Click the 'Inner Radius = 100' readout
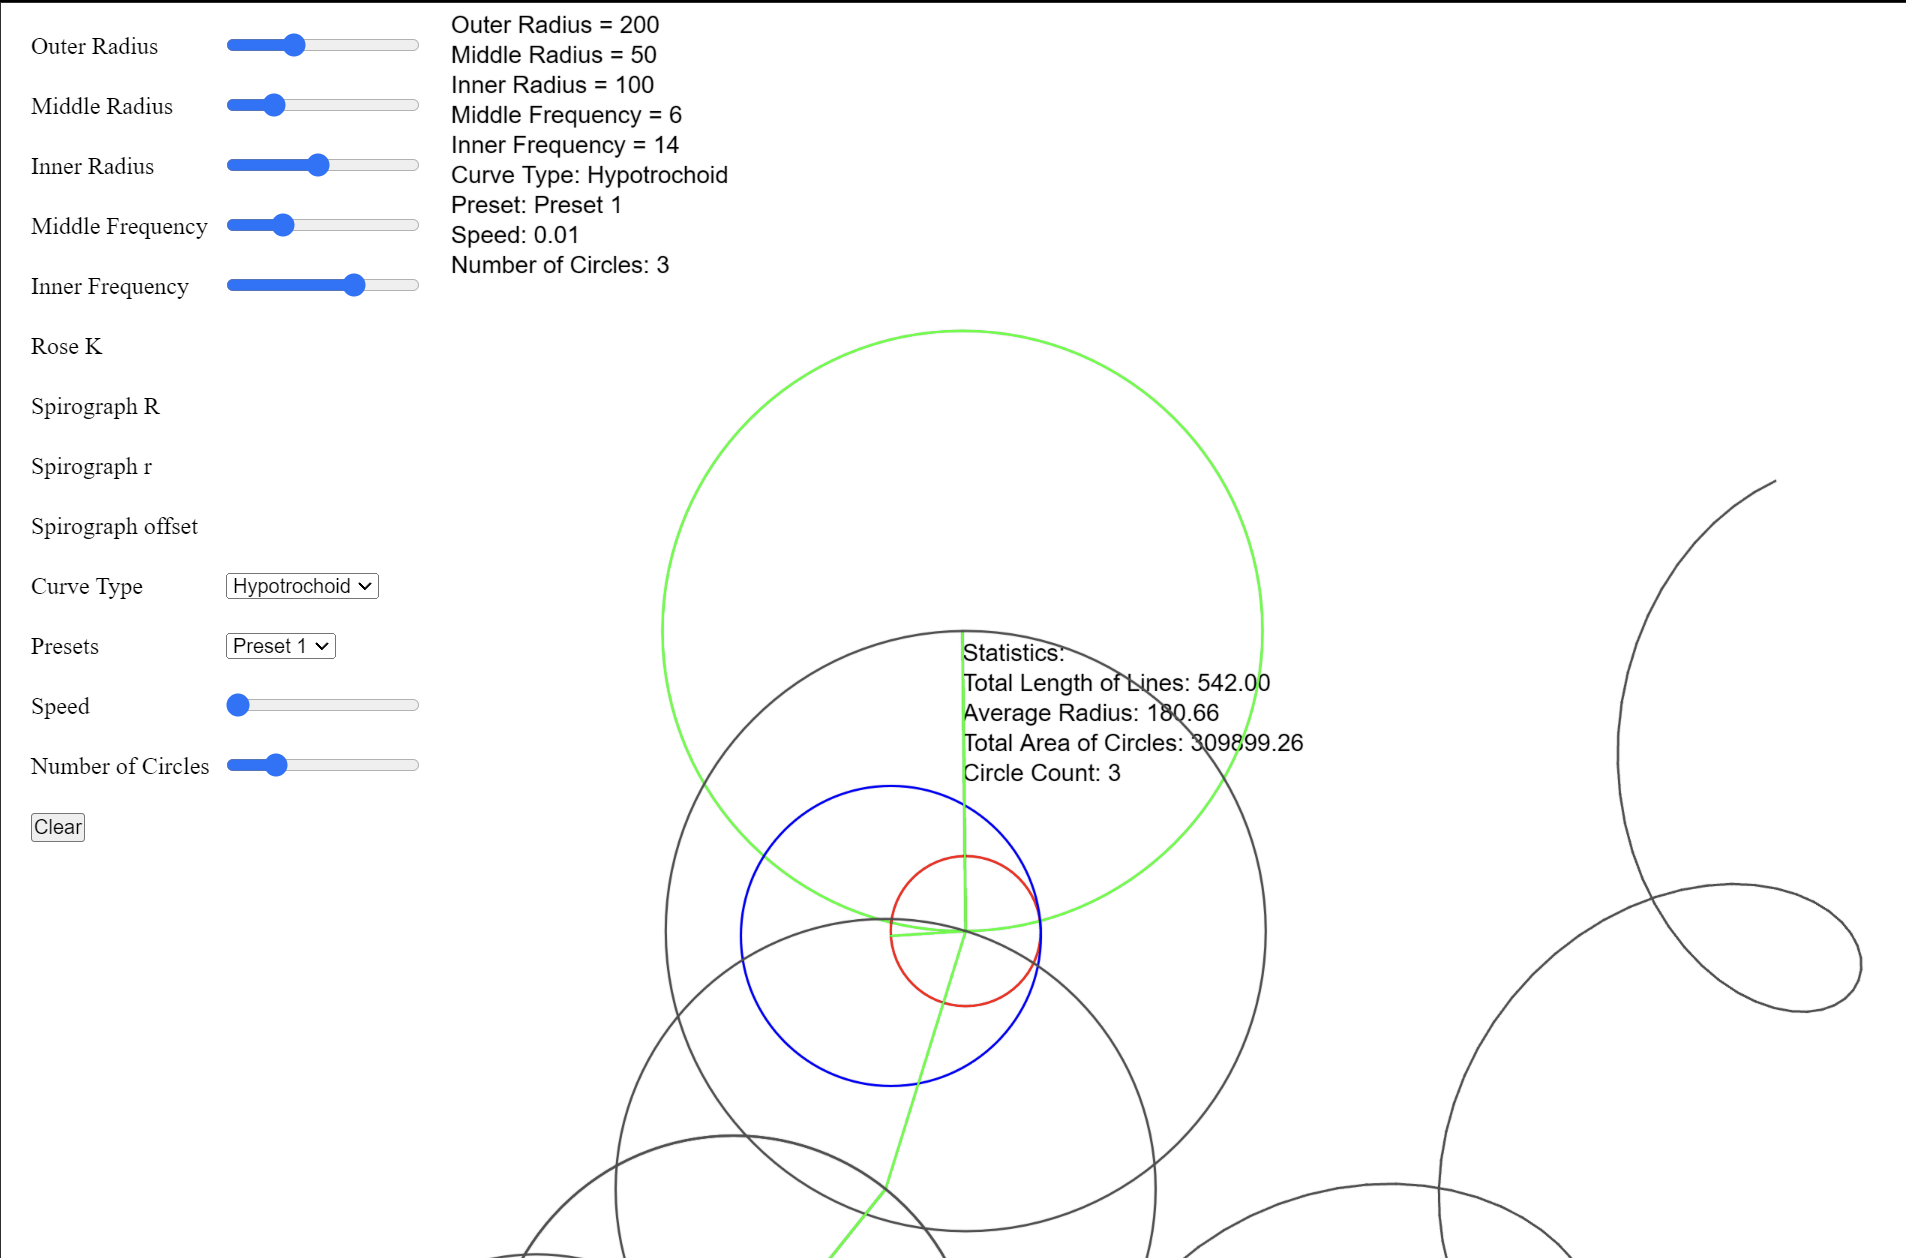Viewport: 1906px width, 1258px height. coord(552,85)
